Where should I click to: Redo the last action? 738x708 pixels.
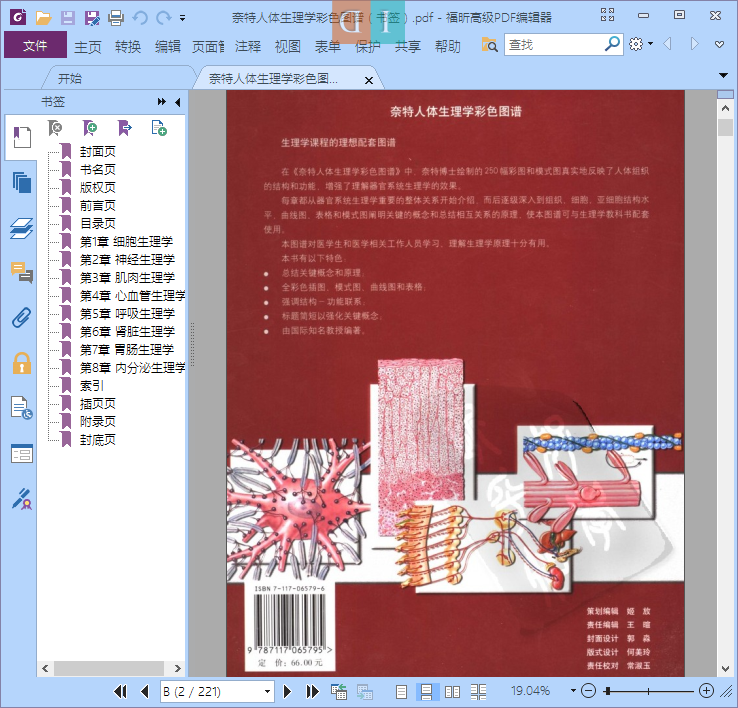(x=163, y=18)
